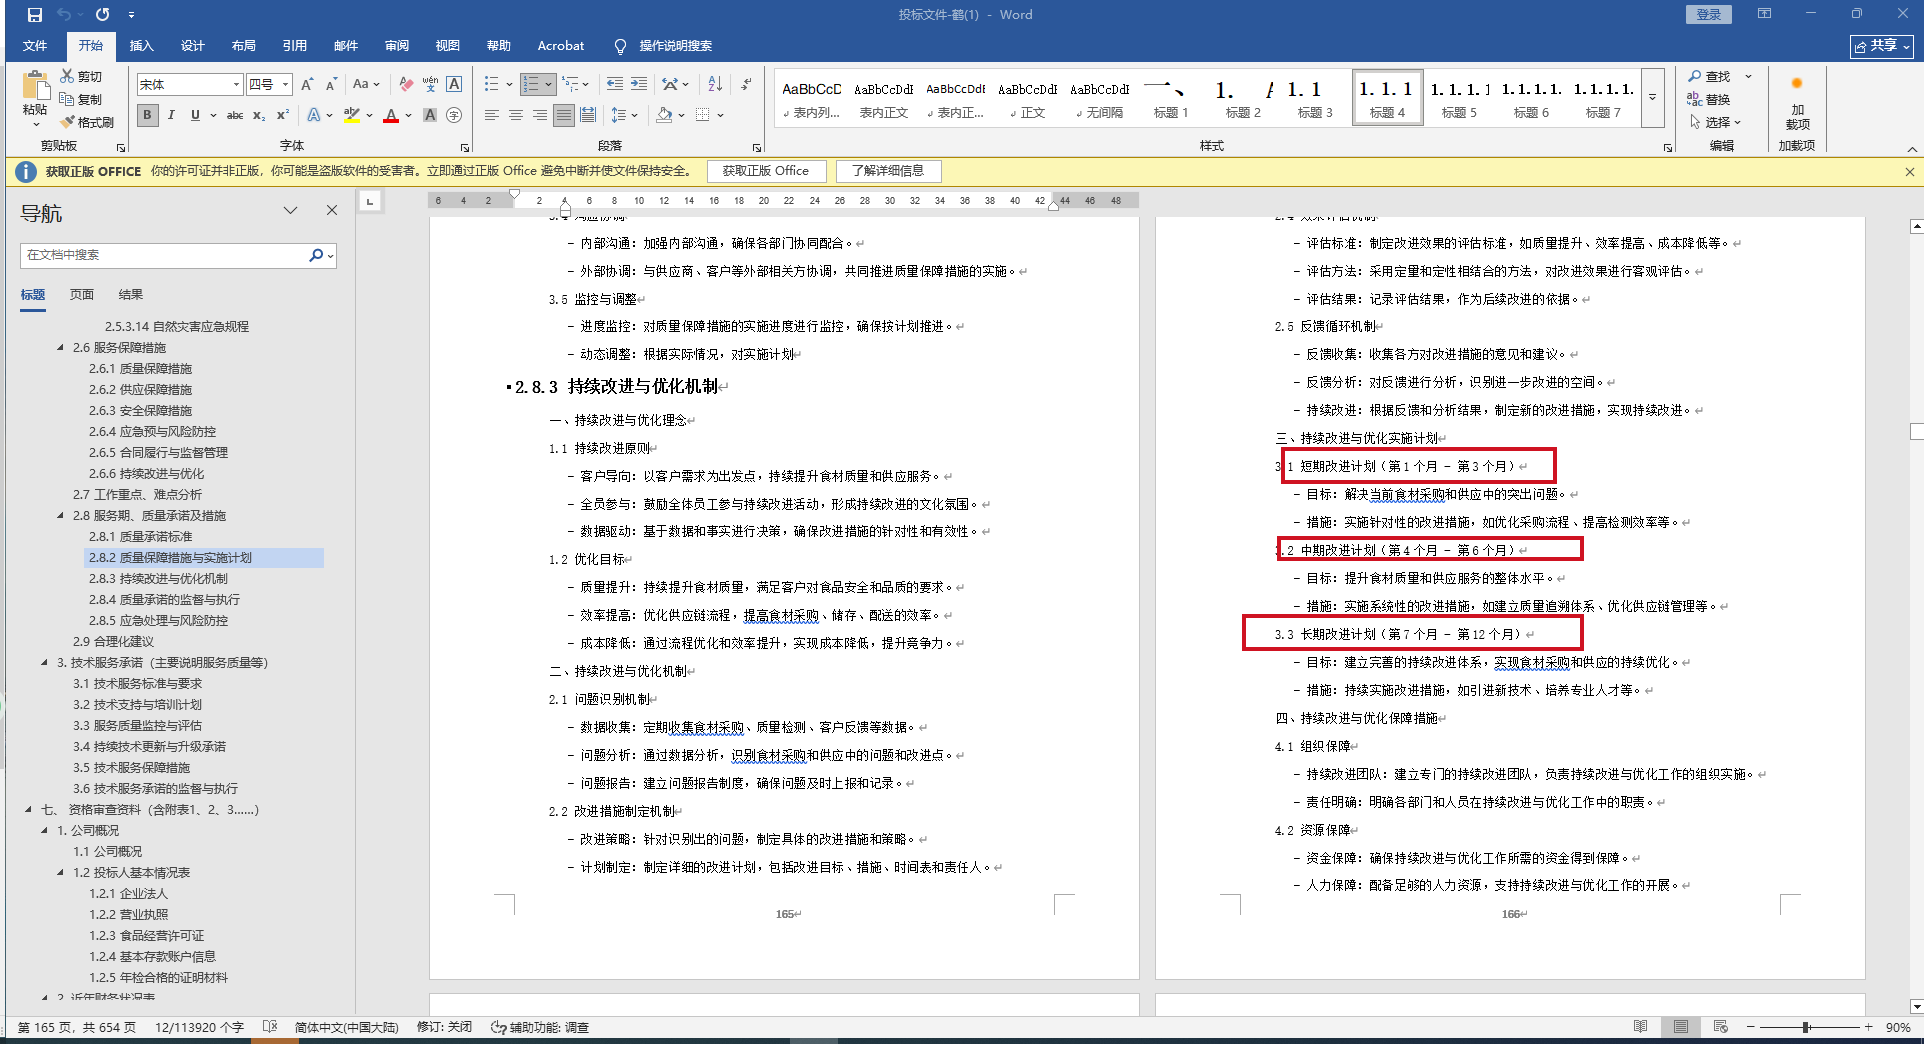
Task: Open the Select (选择) dropdown
Action: tap(1716, 122)
